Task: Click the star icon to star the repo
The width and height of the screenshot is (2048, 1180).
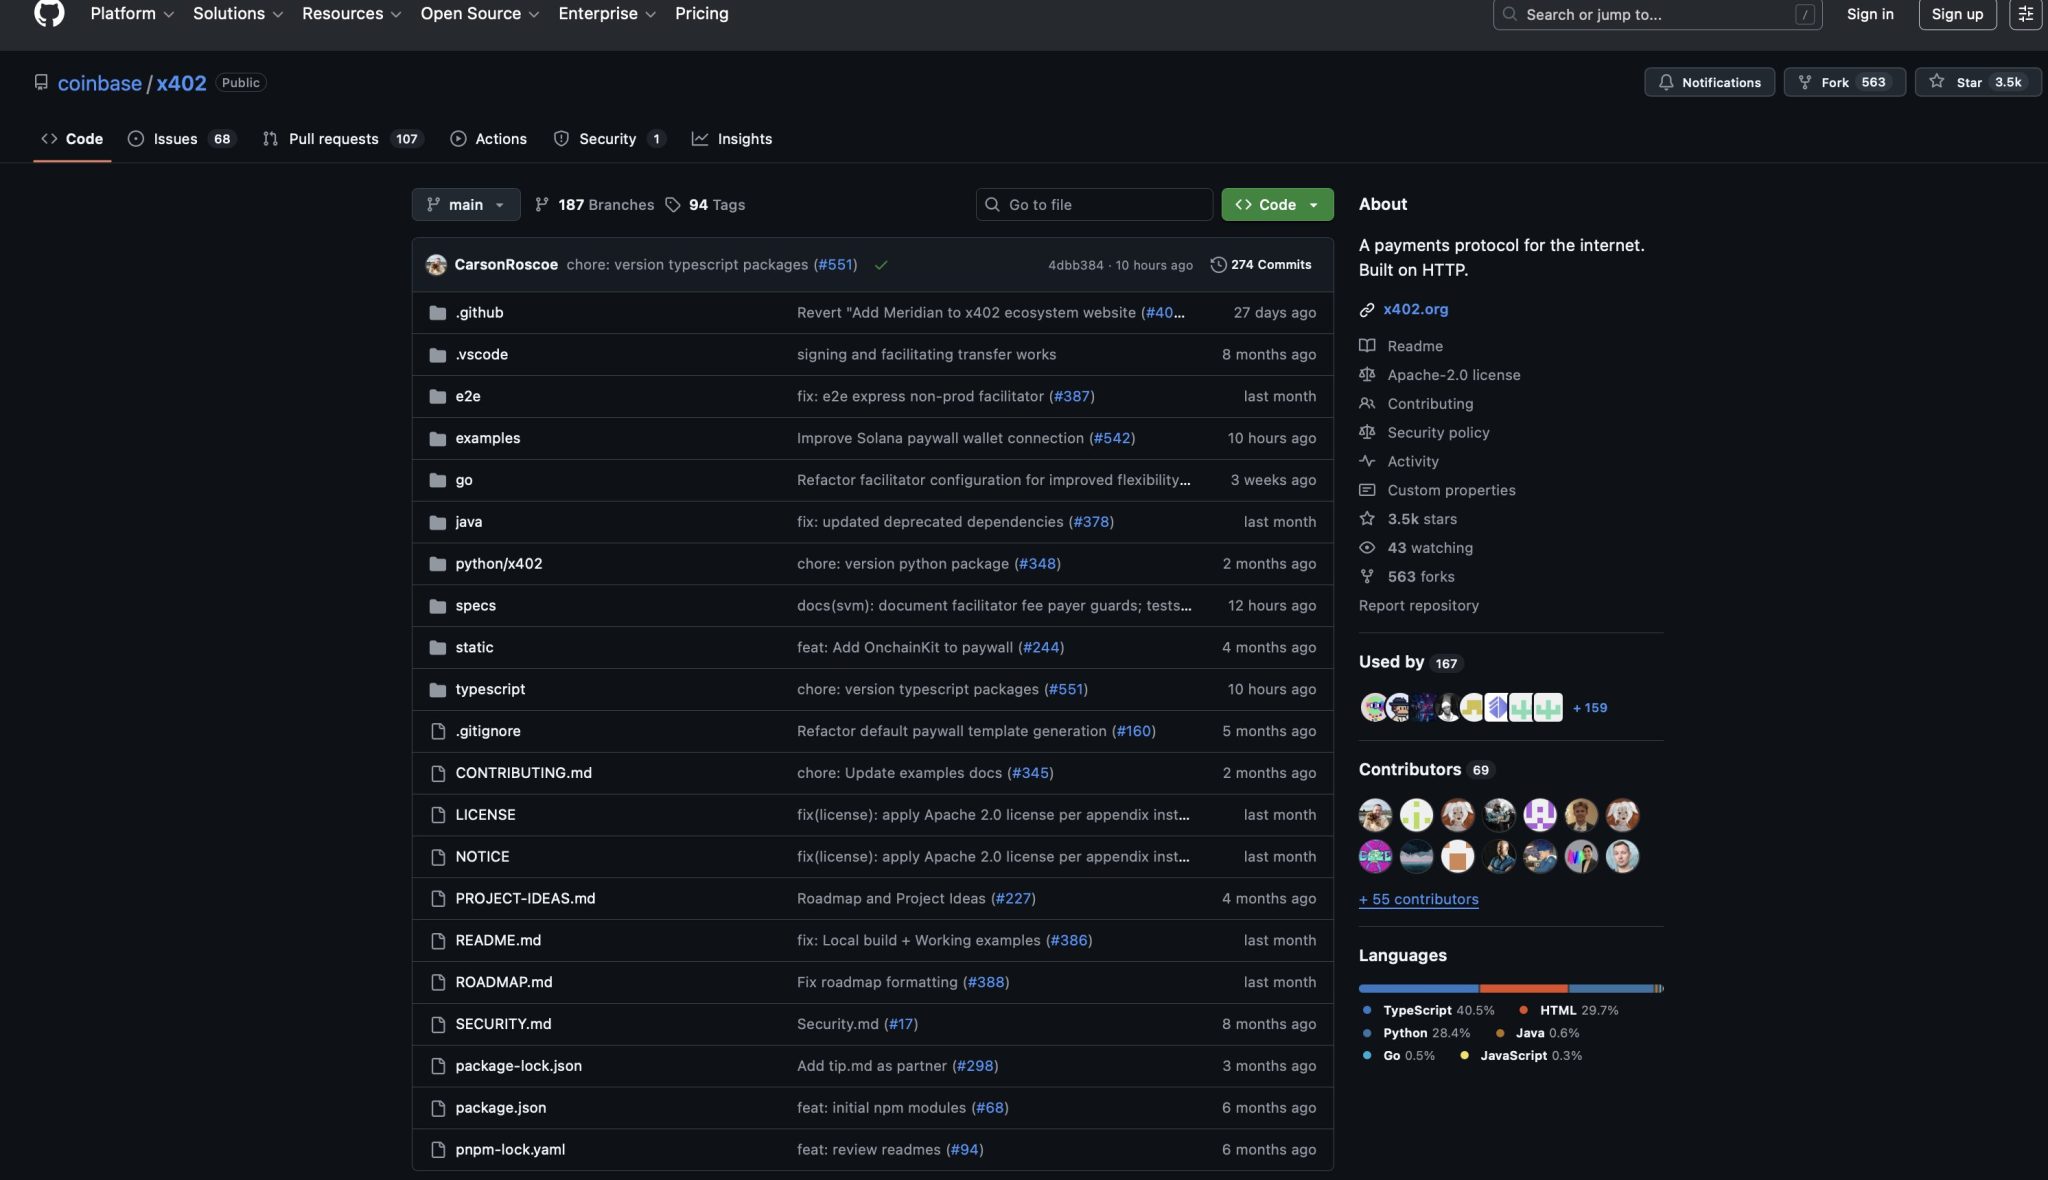Action: [x=1937, y=82]
